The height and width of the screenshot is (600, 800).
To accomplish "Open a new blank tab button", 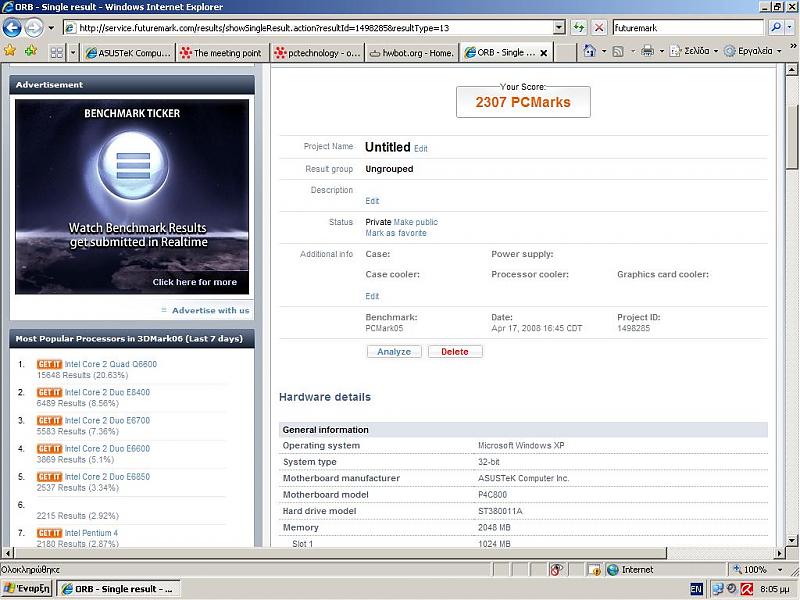I will pyautogui.click(x=565, y=53).
